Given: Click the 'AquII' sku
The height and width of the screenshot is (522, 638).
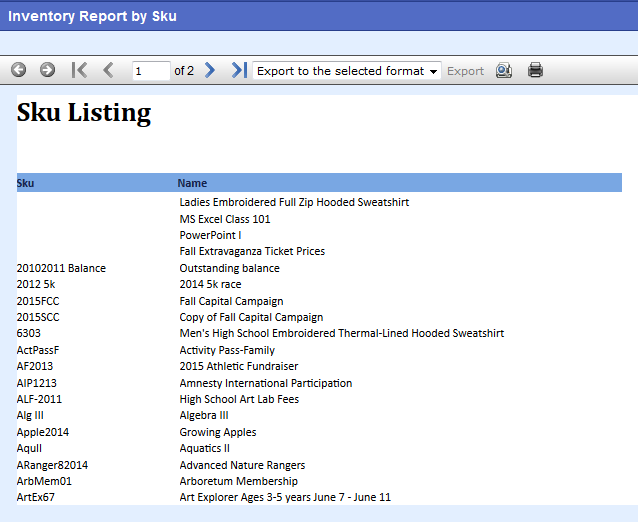Looking at the screenshot, I should pos(29,448).
